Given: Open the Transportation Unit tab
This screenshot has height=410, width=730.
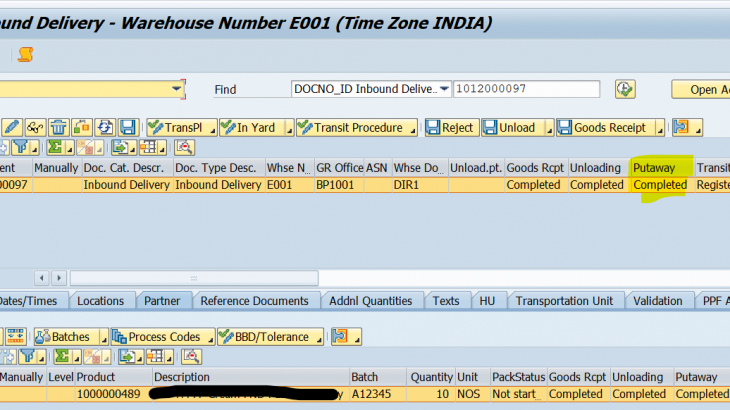Looking at the screenshot, I should [564, 301].
